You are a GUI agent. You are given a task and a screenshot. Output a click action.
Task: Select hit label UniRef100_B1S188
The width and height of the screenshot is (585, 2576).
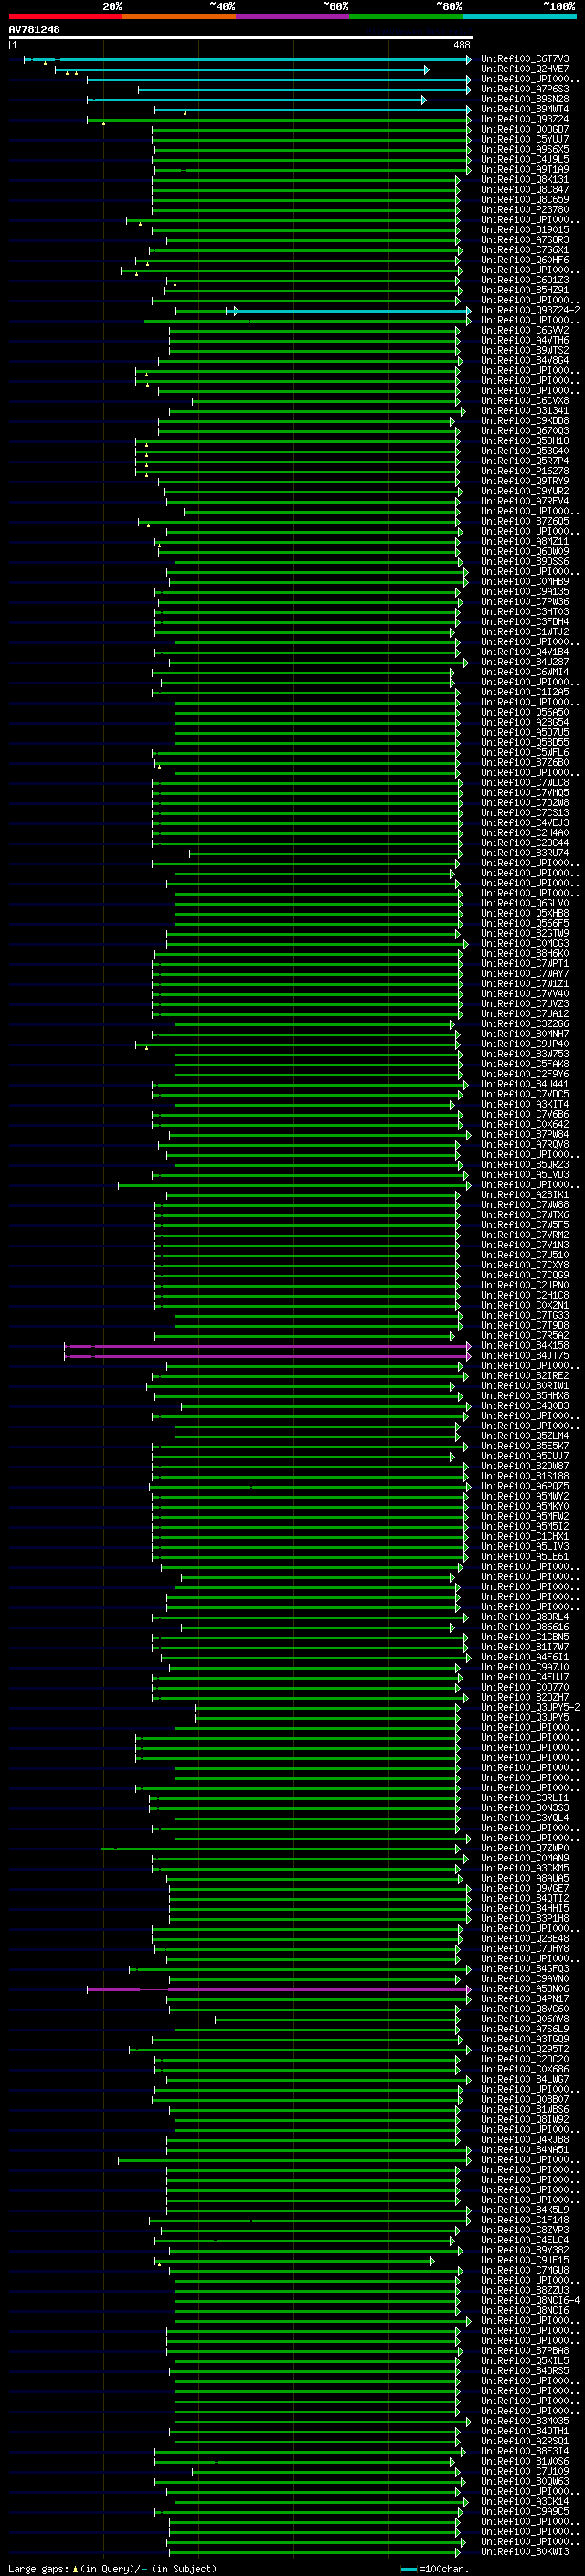(x=524, y=1476)
